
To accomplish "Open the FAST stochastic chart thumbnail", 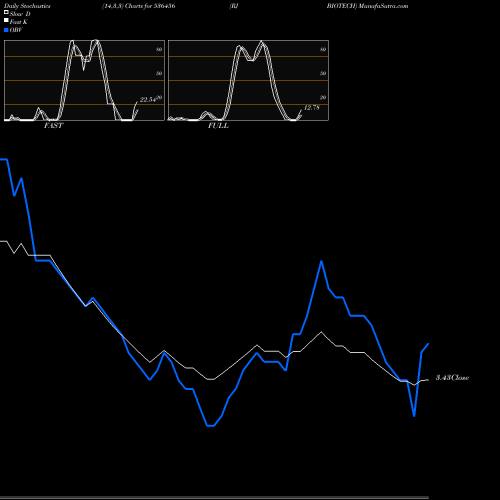I will [x=84, y=80].
